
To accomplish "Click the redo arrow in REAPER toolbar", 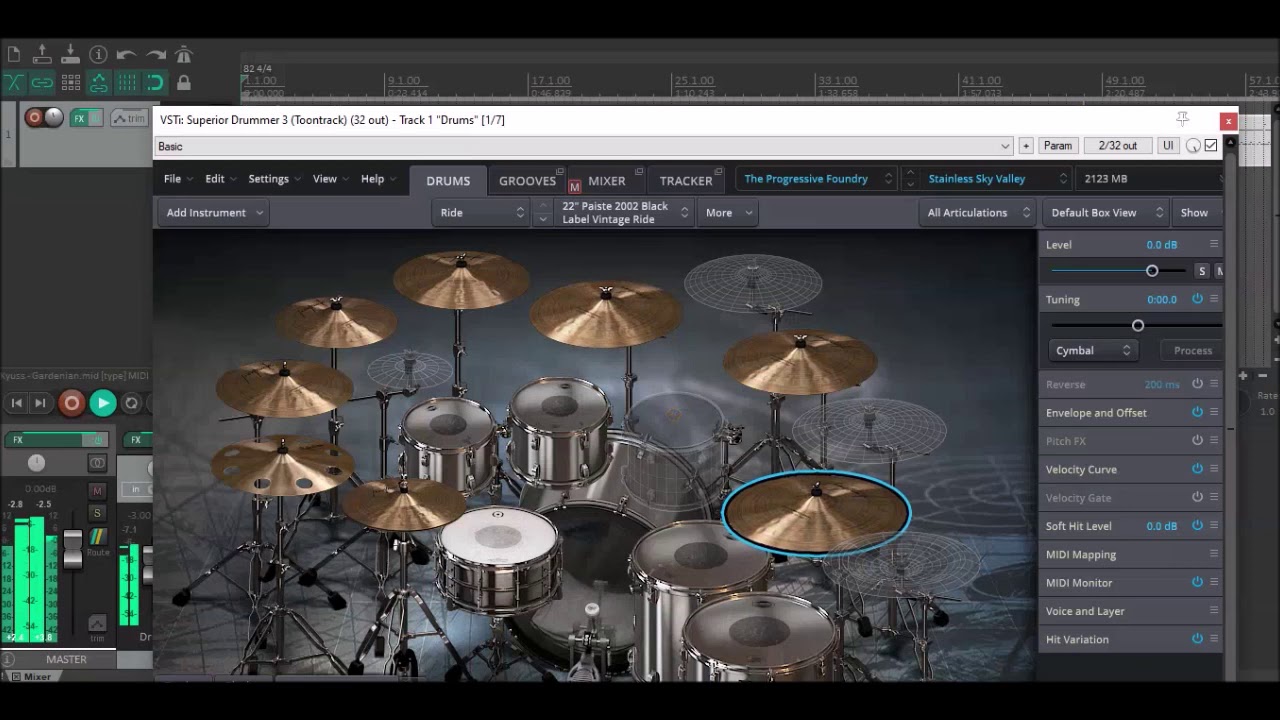I will (x=155, y=54).
